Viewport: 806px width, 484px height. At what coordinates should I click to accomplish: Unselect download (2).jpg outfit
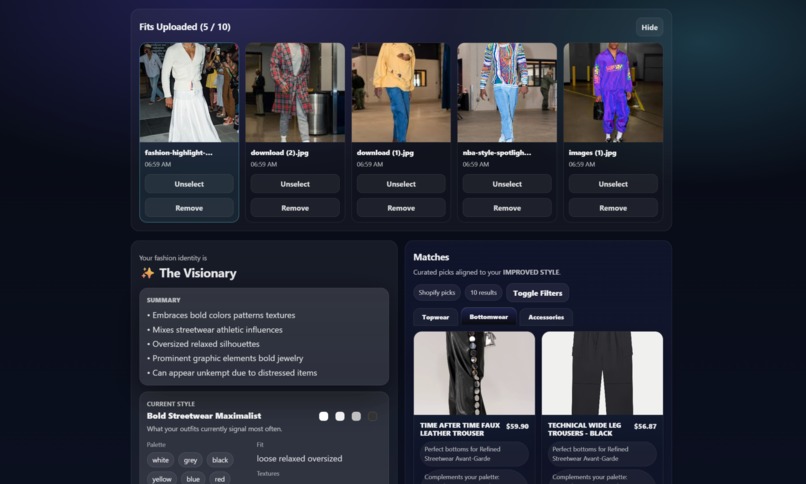(295, 184)
